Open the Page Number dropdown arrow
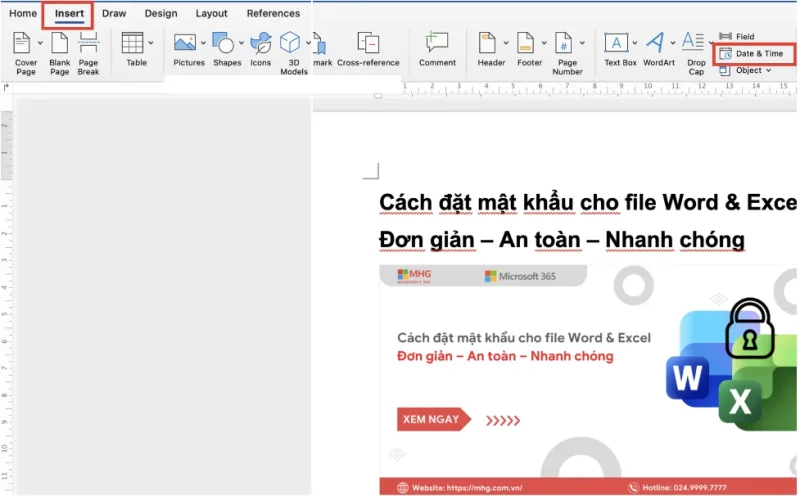 click(582, 43)
